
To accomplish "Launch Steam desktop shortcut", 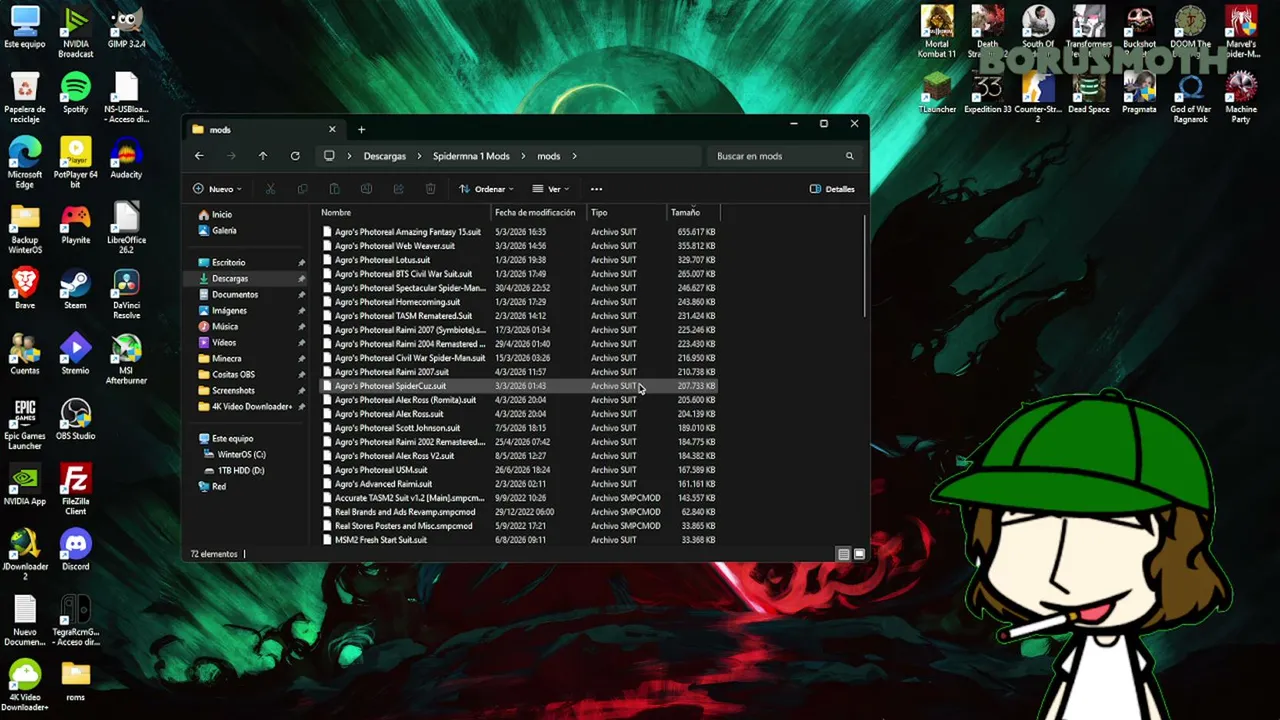I will click(x=76, y=289).
